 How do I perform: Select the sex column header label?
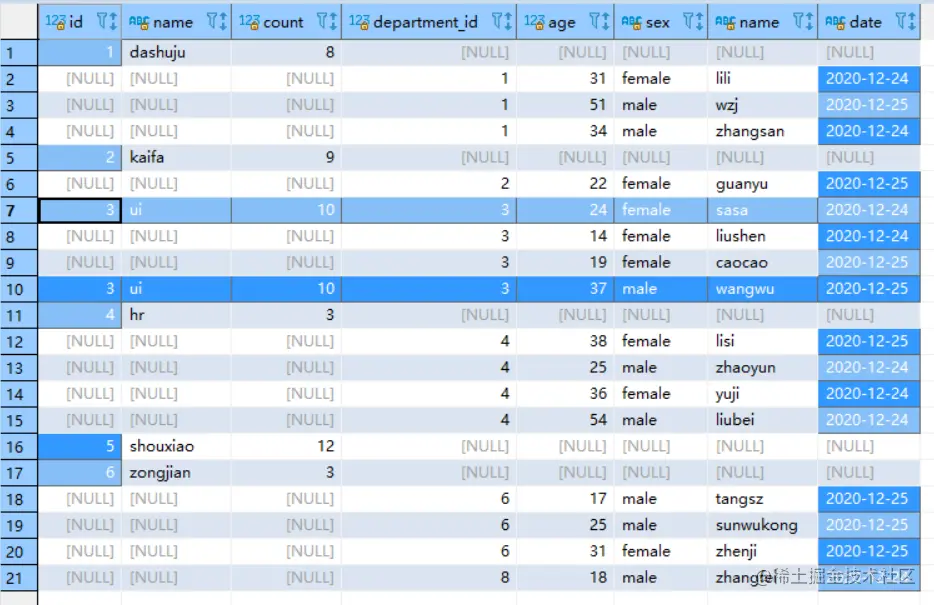coord(657,22)
